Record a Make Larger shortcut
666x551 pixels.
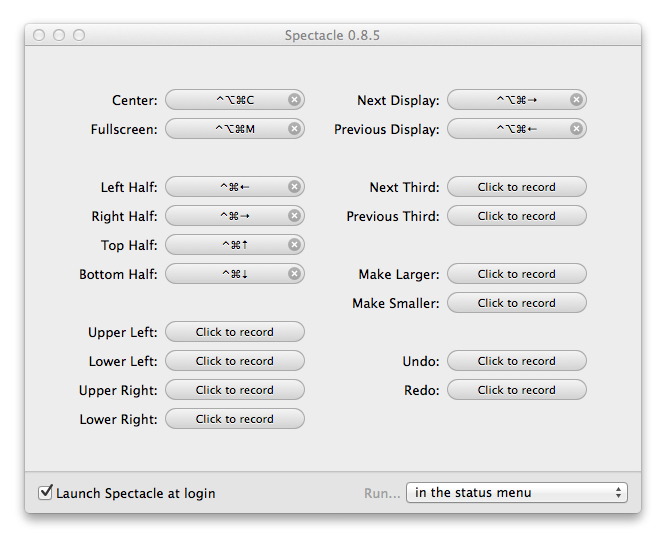coord(516,274)
